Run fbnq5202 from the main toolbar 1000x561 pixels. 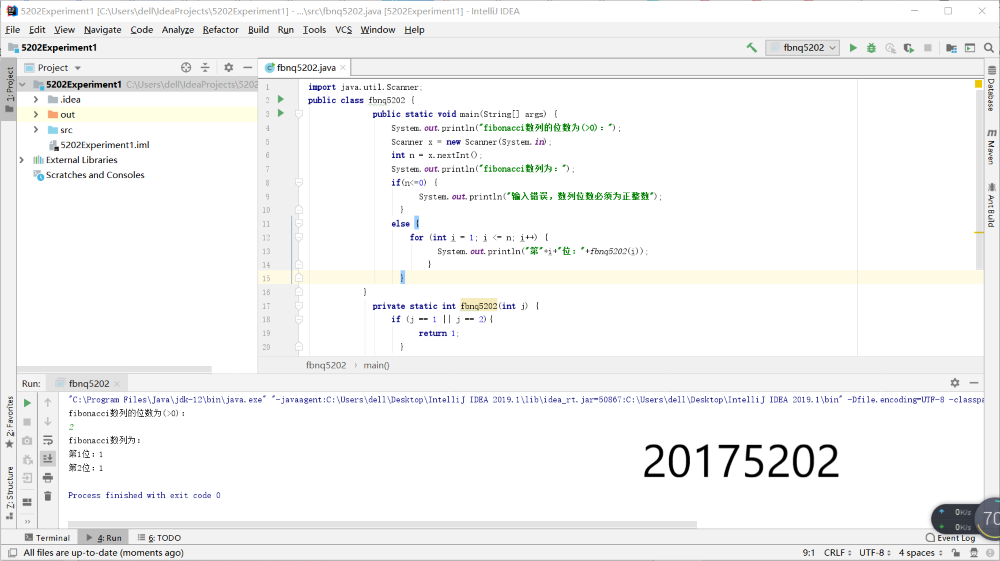coord(853,48)
